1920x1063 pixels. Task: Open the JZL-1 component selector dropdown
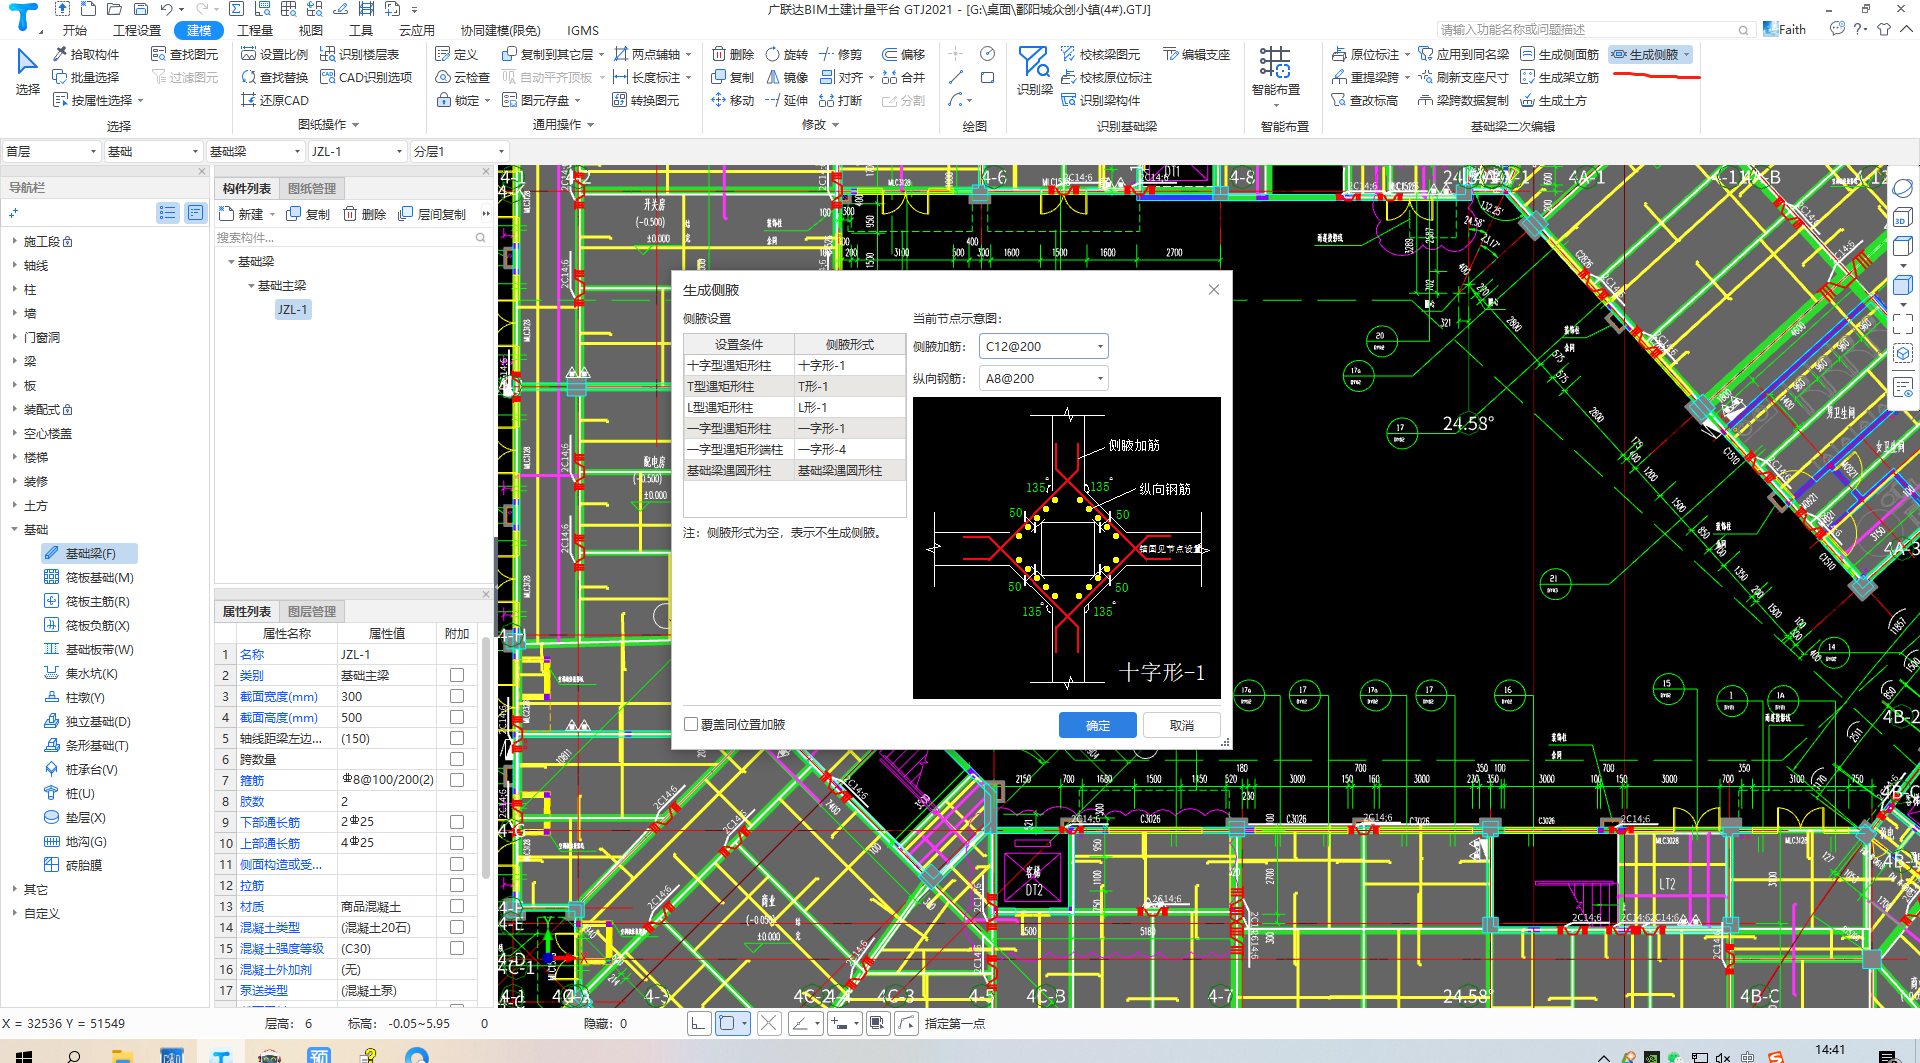point(358,151)
